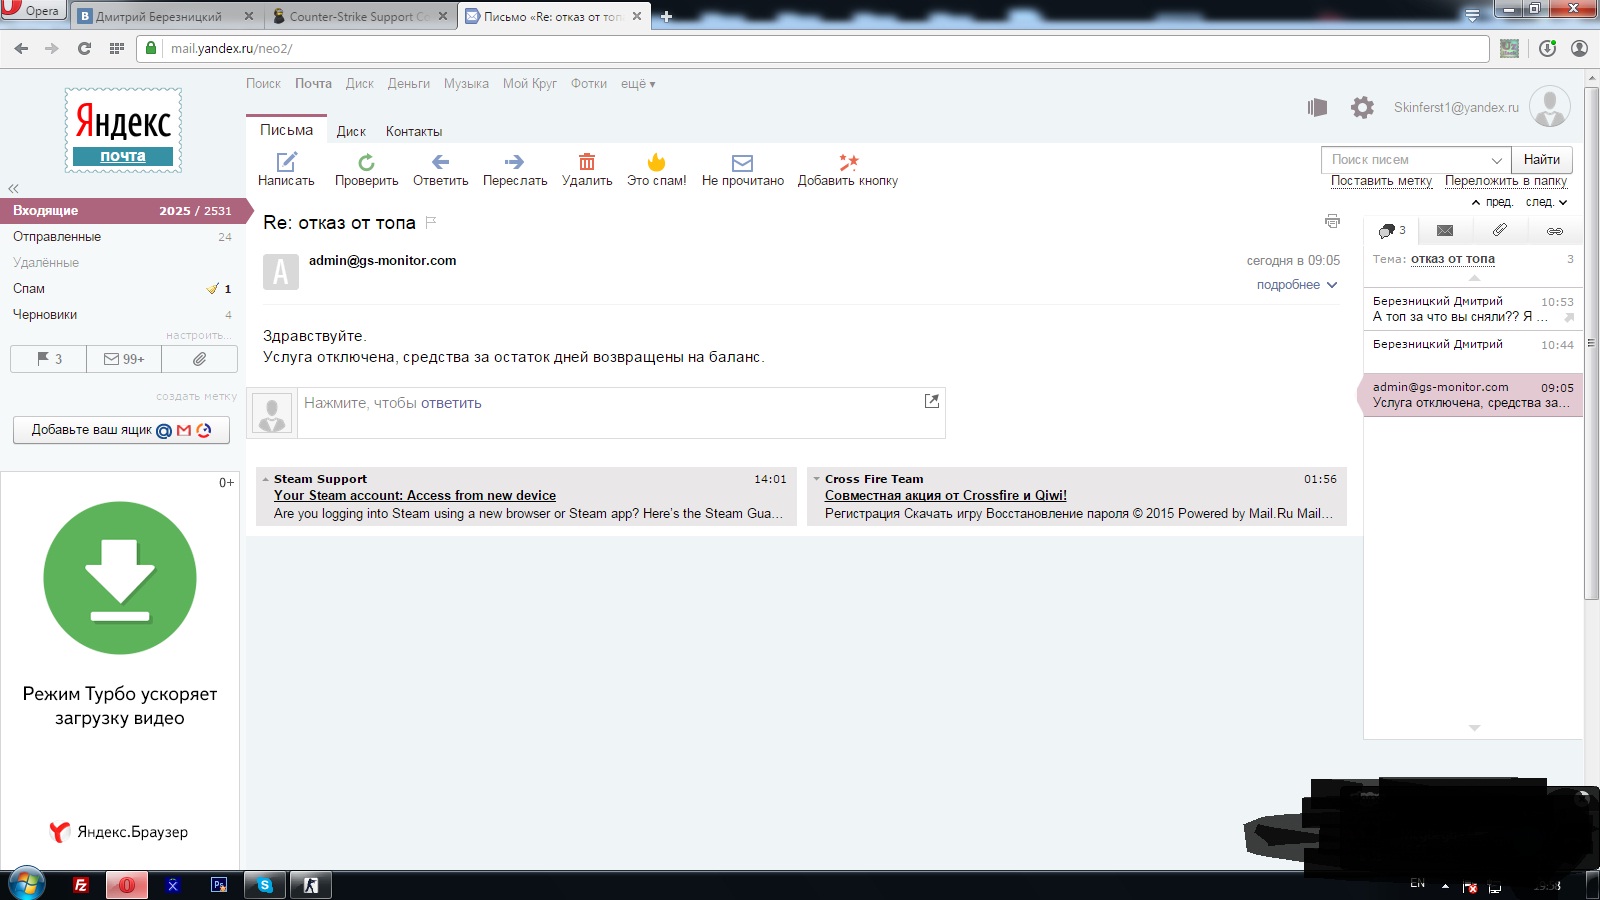The image size is (1600, 900).
Task: Toggle the unread 99+ filter button
Action: tap(124, 359)
